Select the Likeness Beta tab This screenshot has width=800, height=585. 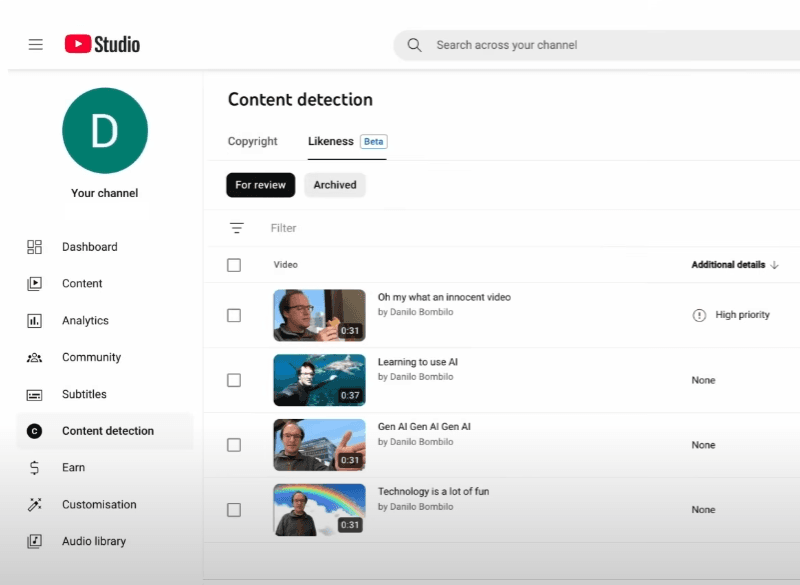click(x=346, y=142)
